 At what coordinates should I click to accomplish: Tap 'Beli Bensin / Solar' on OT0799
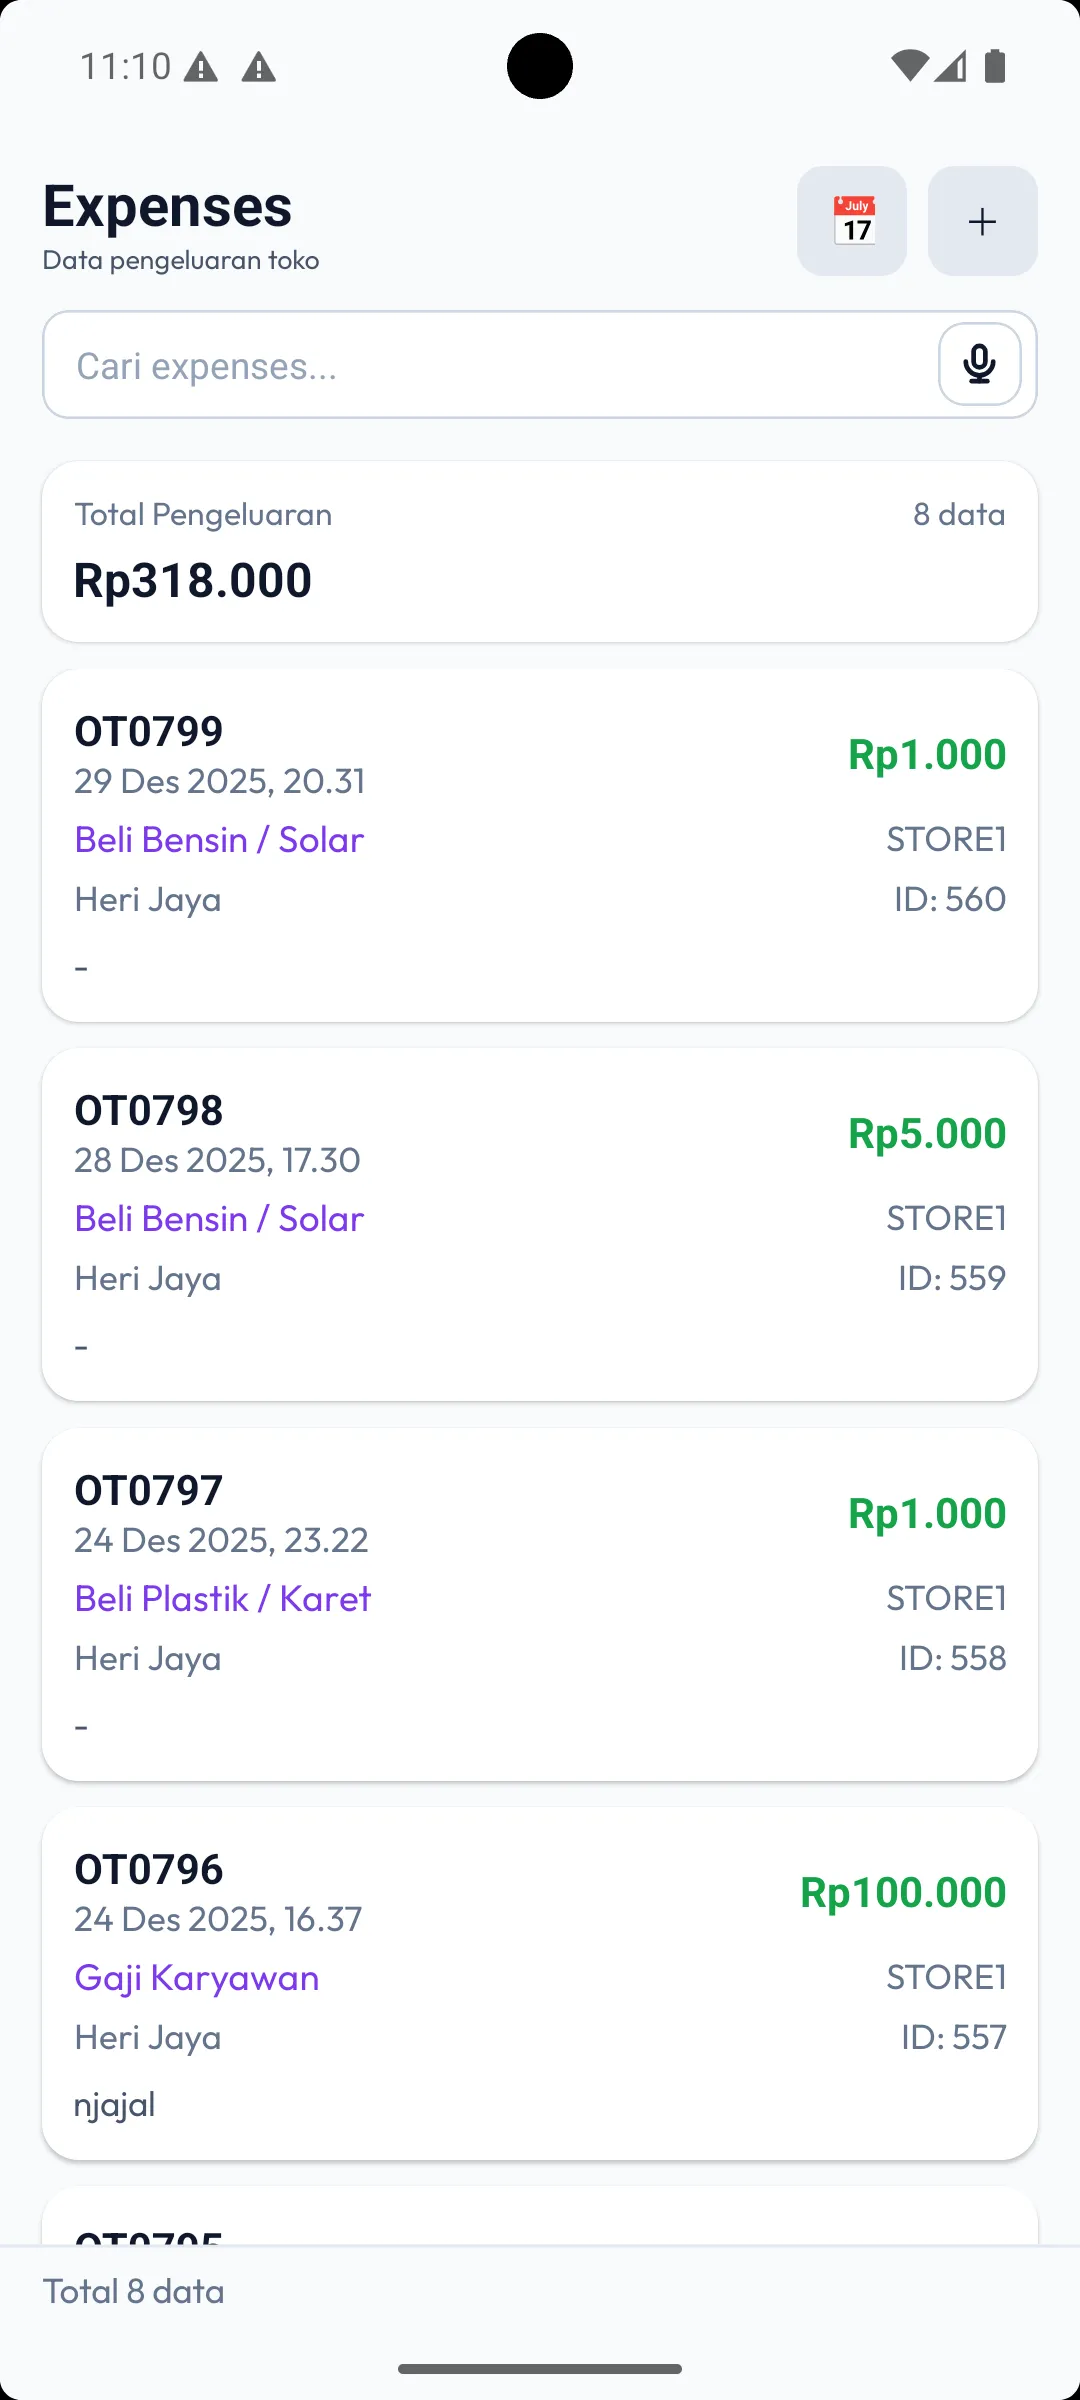point(219,839)
